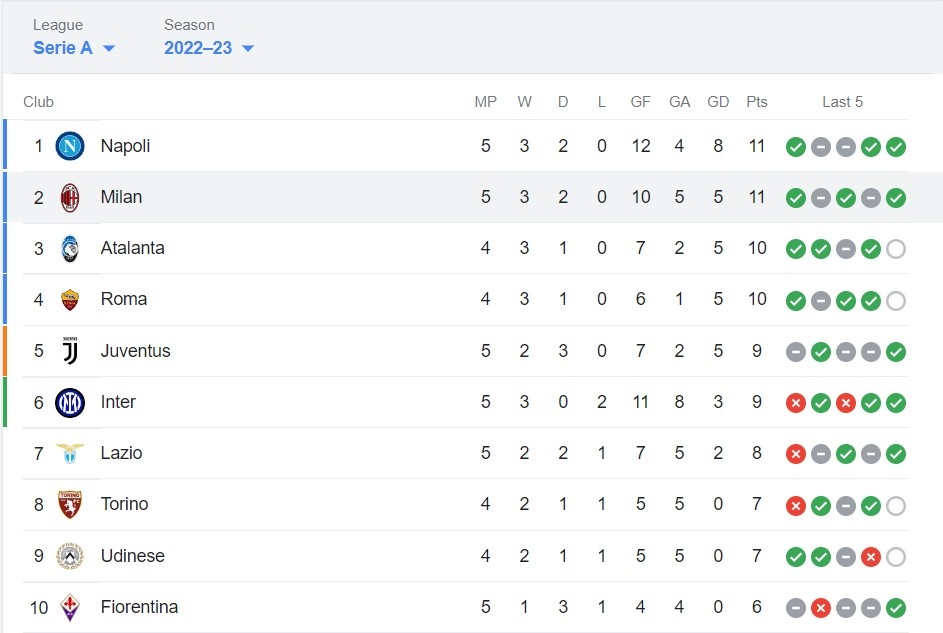Image resolution: width=943 pixels, height=633 pixels.
Task: Open the Napoli team page link
Action: (125, 146)
